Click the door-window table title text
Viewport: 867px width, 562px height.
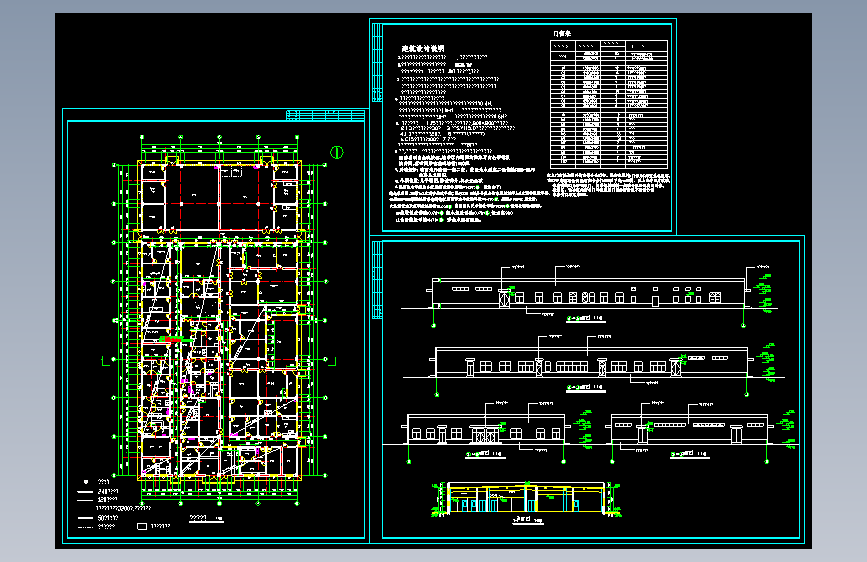(562, 34)
